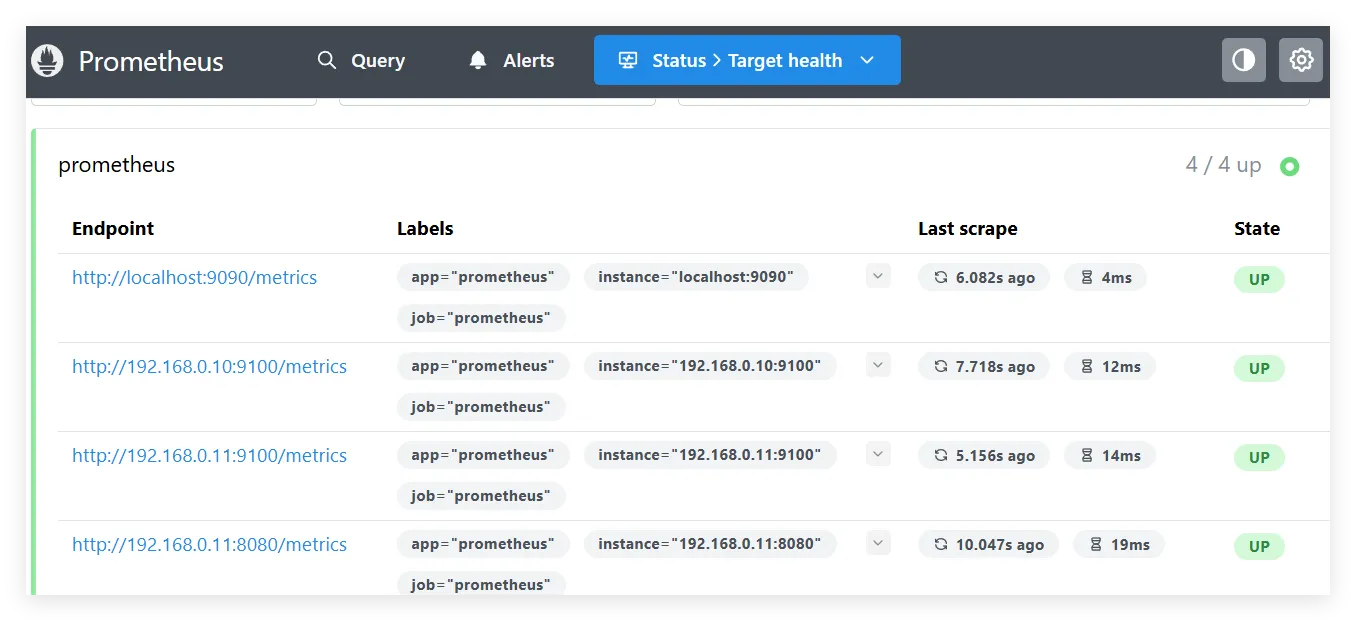
Task: Click the UP state badge for localhost:9090
Action: (1258, 279)
